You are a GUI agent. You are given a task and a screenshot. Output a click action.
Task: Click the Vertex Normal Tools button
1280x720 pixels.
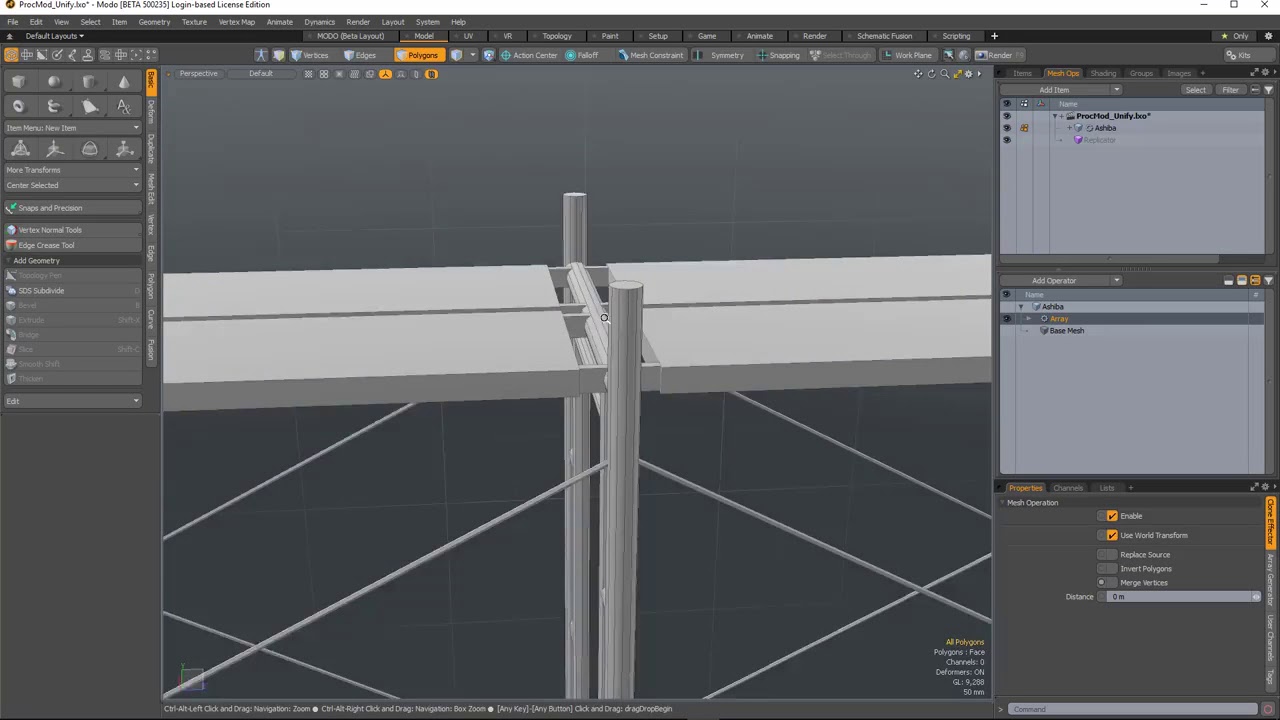(72, 230)
